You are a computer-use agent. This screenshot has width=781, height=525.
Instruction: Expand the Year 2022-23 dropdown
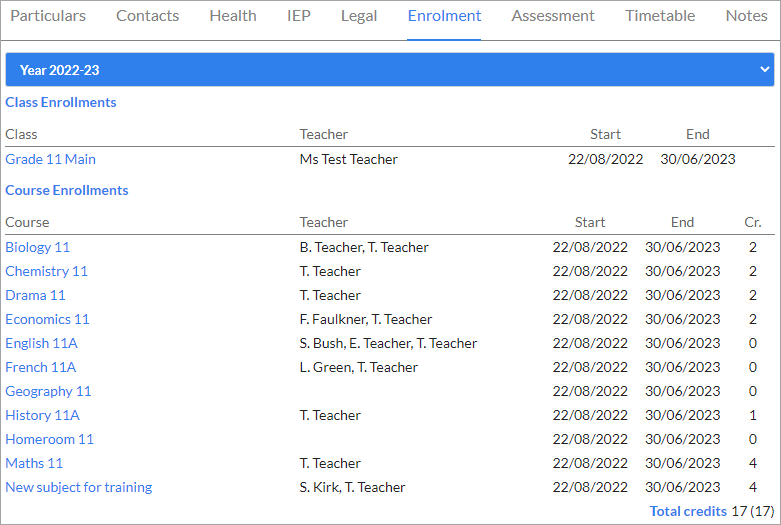pyautogui.click(x=390, y=70)
